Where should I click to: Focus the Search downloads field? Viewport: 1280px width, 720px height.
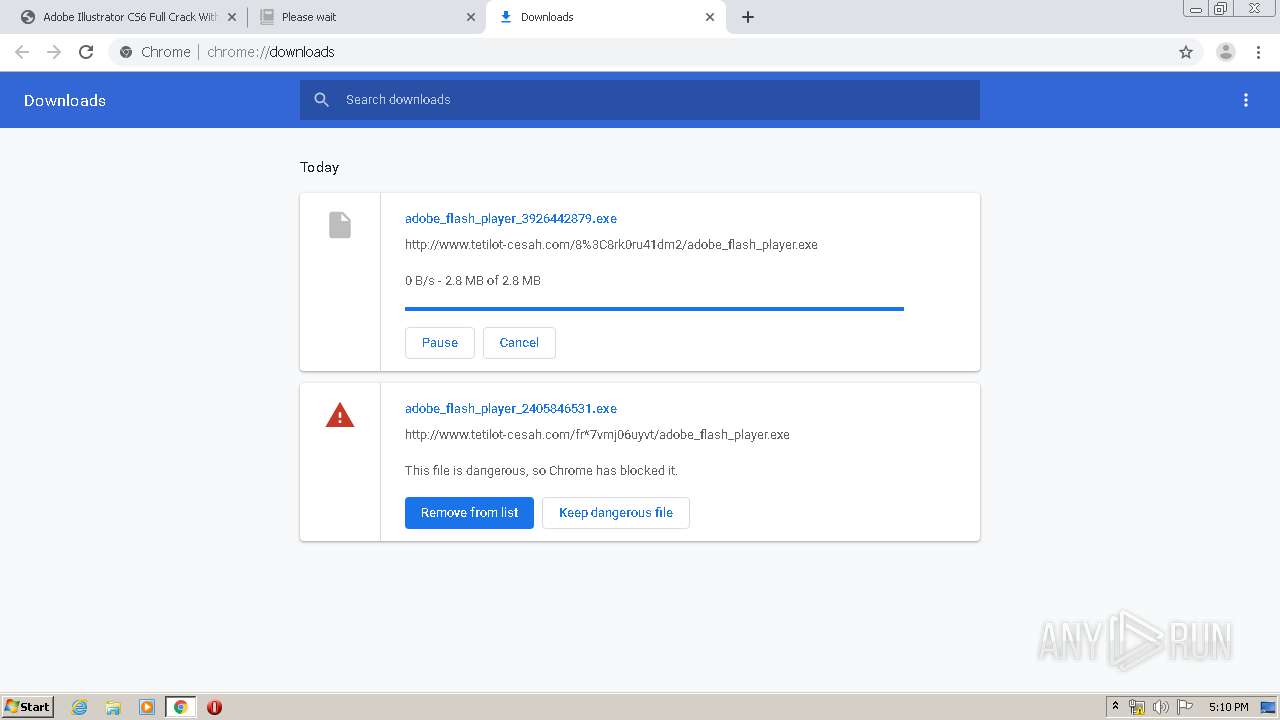pyautogui.click(x=640, y=100)
